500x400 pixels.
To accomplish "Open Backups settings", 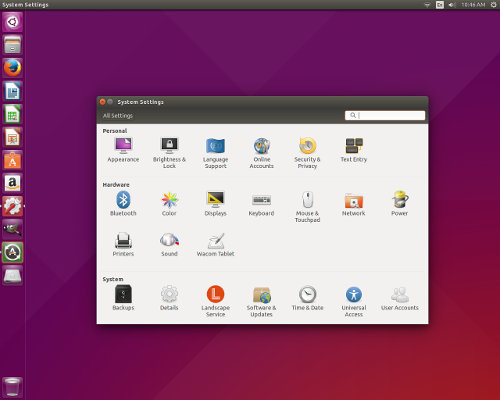I will 123,298.
